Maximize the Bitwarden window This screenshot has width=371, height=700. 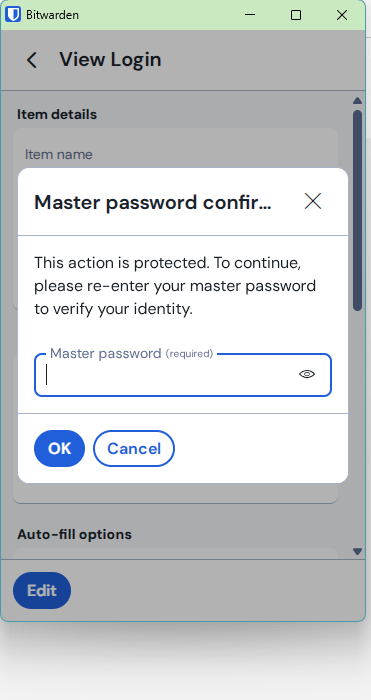[296, 15]
